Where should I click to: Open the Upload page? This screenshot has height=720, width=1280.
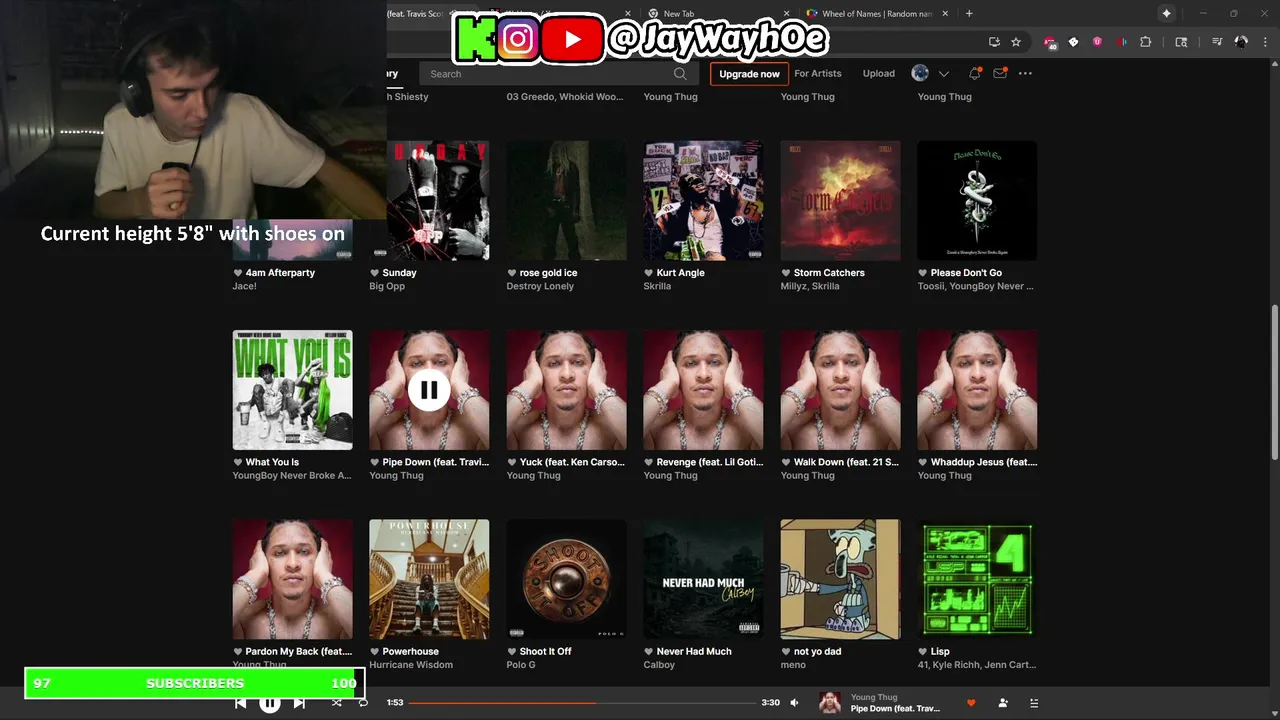pyautogui.click(x=879, y=73)
